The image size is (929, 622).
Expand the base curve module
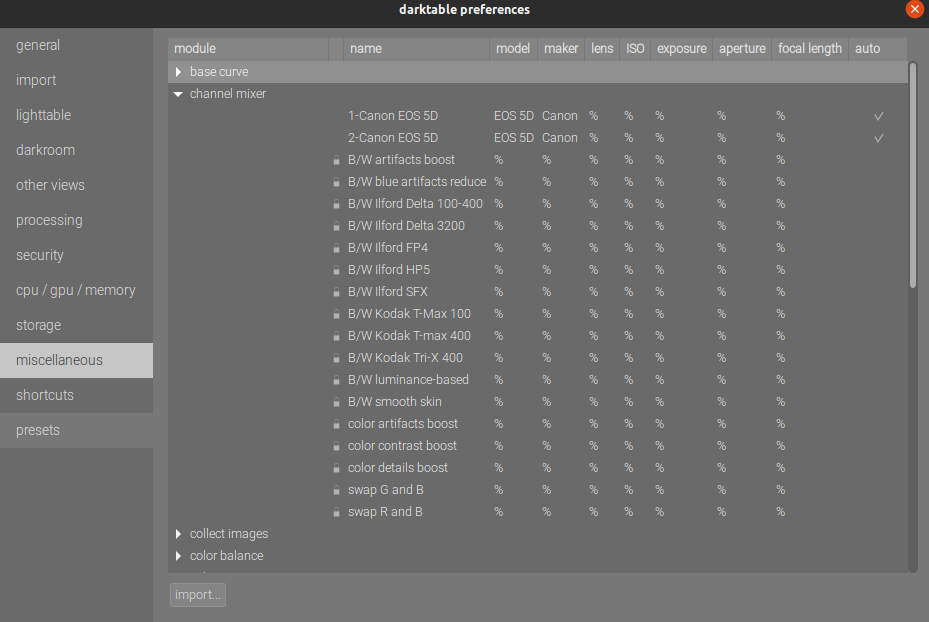[x=178, y=72]
